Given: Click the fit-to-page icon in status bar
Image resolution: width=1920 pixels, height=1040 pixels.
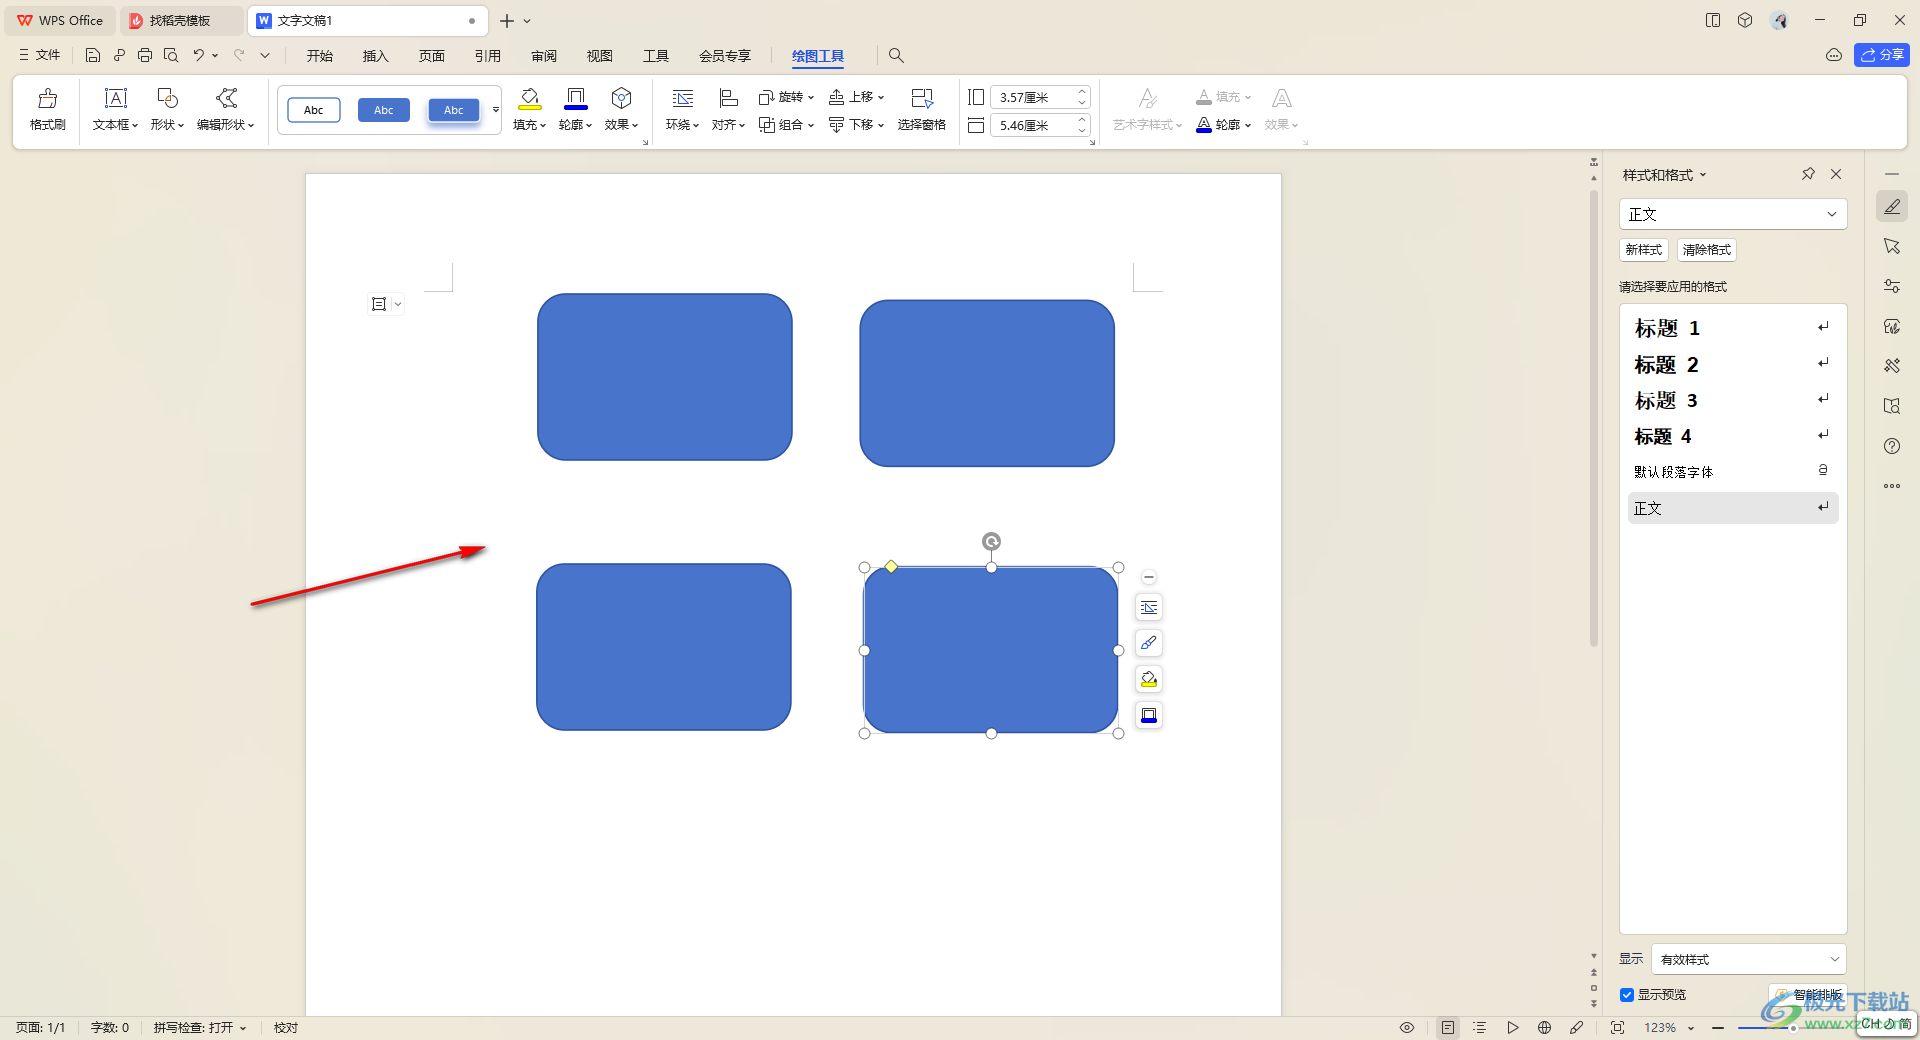Looking at the screenshot, I should (x=1617, y=1028).
